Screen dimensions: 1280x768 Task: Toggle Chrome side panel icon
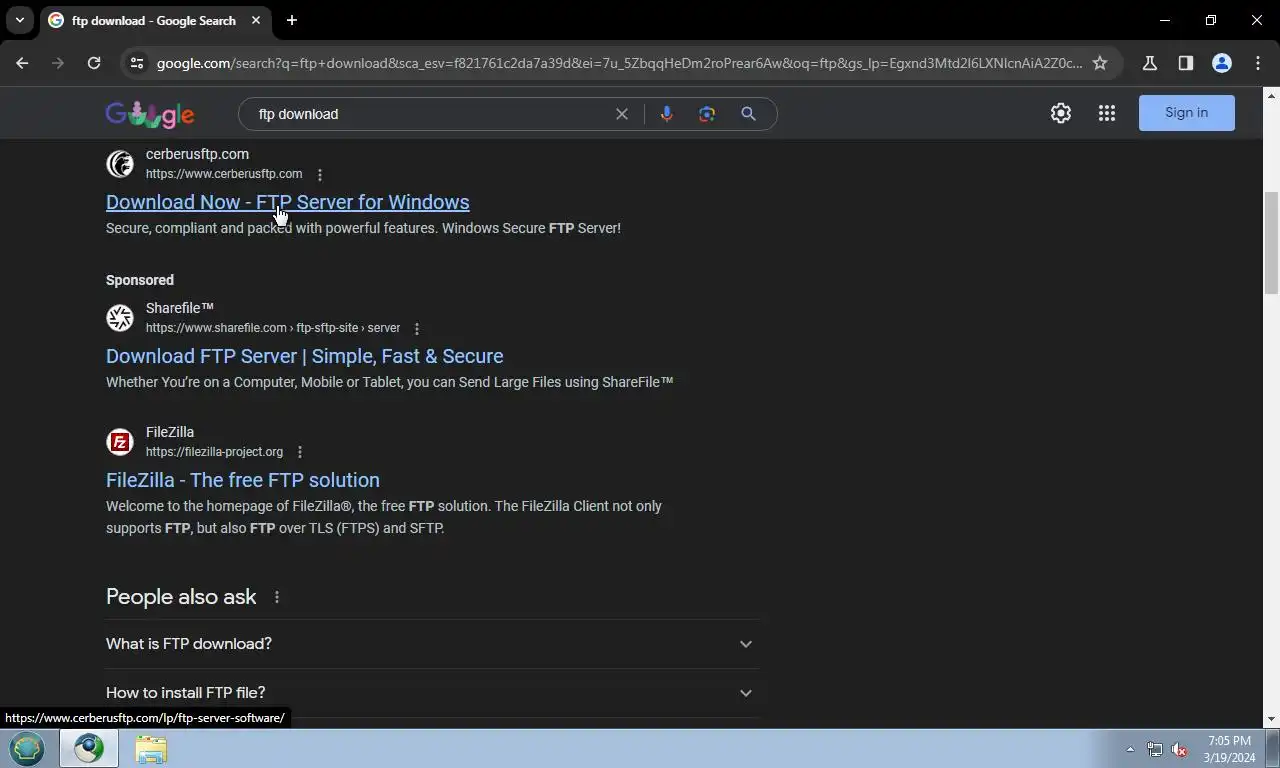1186,63
